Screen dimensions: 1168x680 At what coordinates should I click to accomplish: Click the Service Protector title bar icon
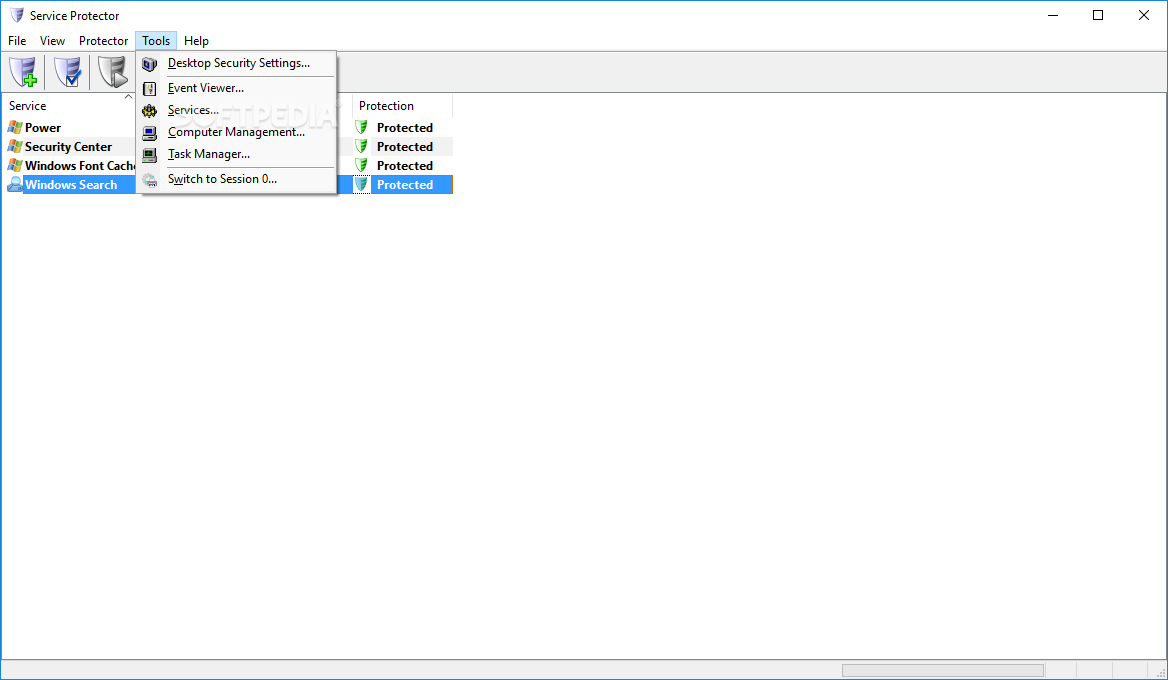[16, 15]
